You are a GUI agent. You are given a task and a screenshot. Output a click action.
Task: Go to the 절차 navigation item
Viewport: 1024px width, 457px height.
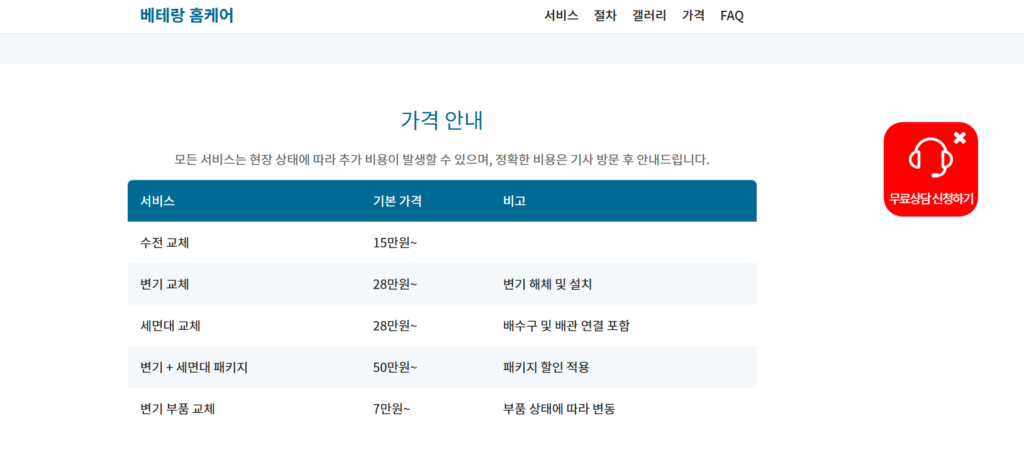(x=605, y=16)
